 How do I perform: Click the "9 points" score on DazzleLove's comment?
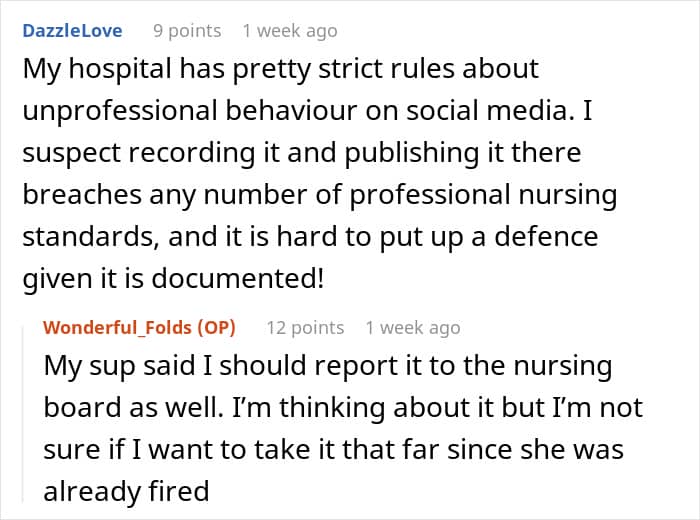click(187, 31)
